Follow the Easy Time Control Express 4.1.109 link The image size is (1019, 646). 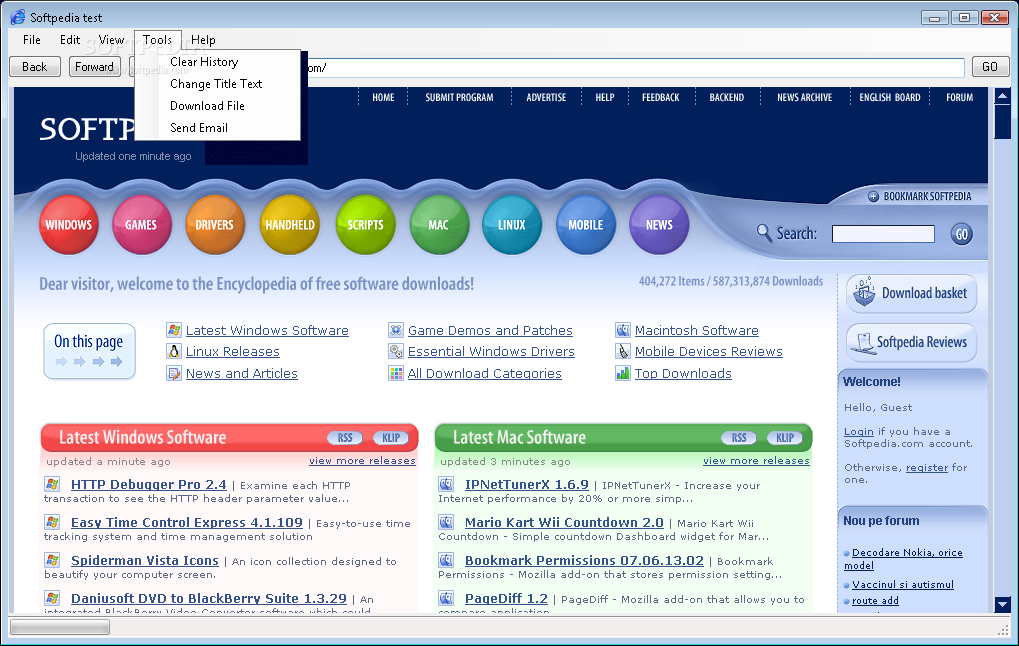click(x=187, y=523)
